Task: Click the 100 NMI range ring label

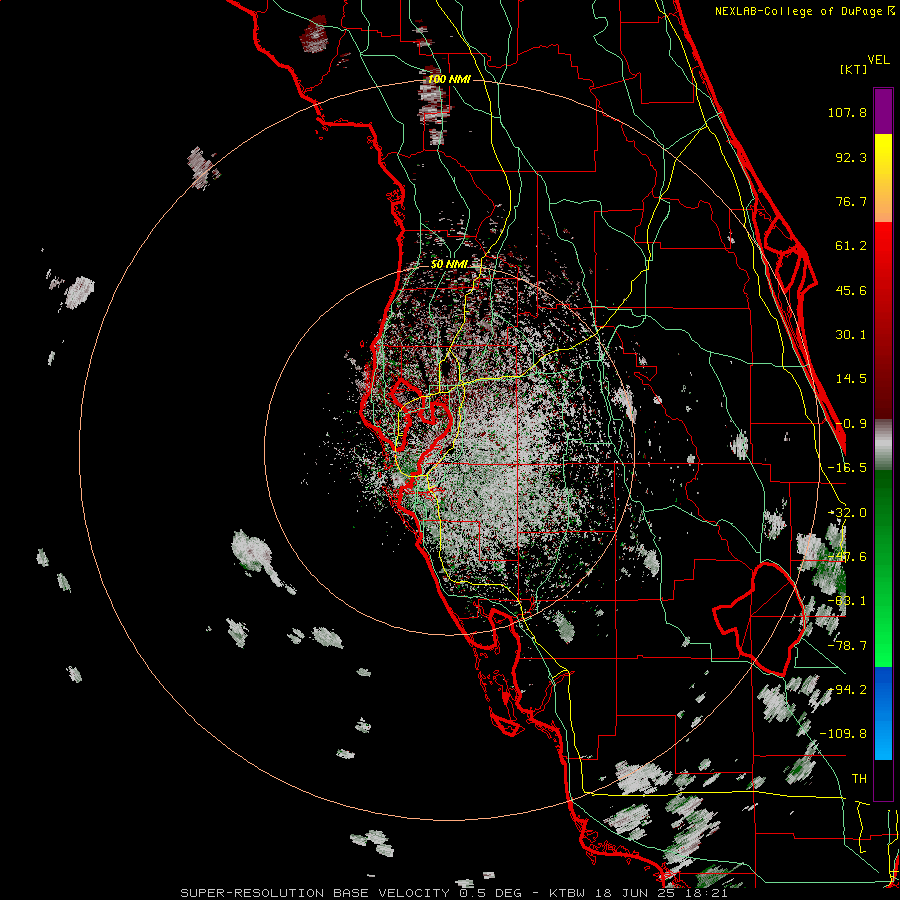Action: pyautogui.click(x=449, y=79)
